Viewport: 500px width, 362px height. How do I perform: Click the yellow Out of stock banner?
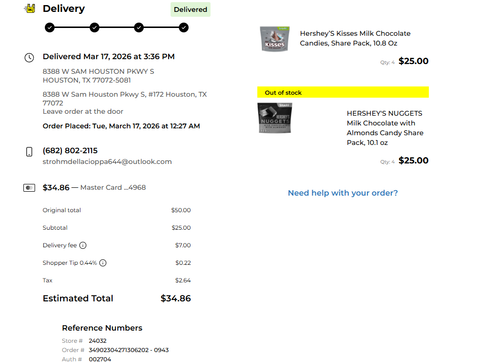click(343, 92)
